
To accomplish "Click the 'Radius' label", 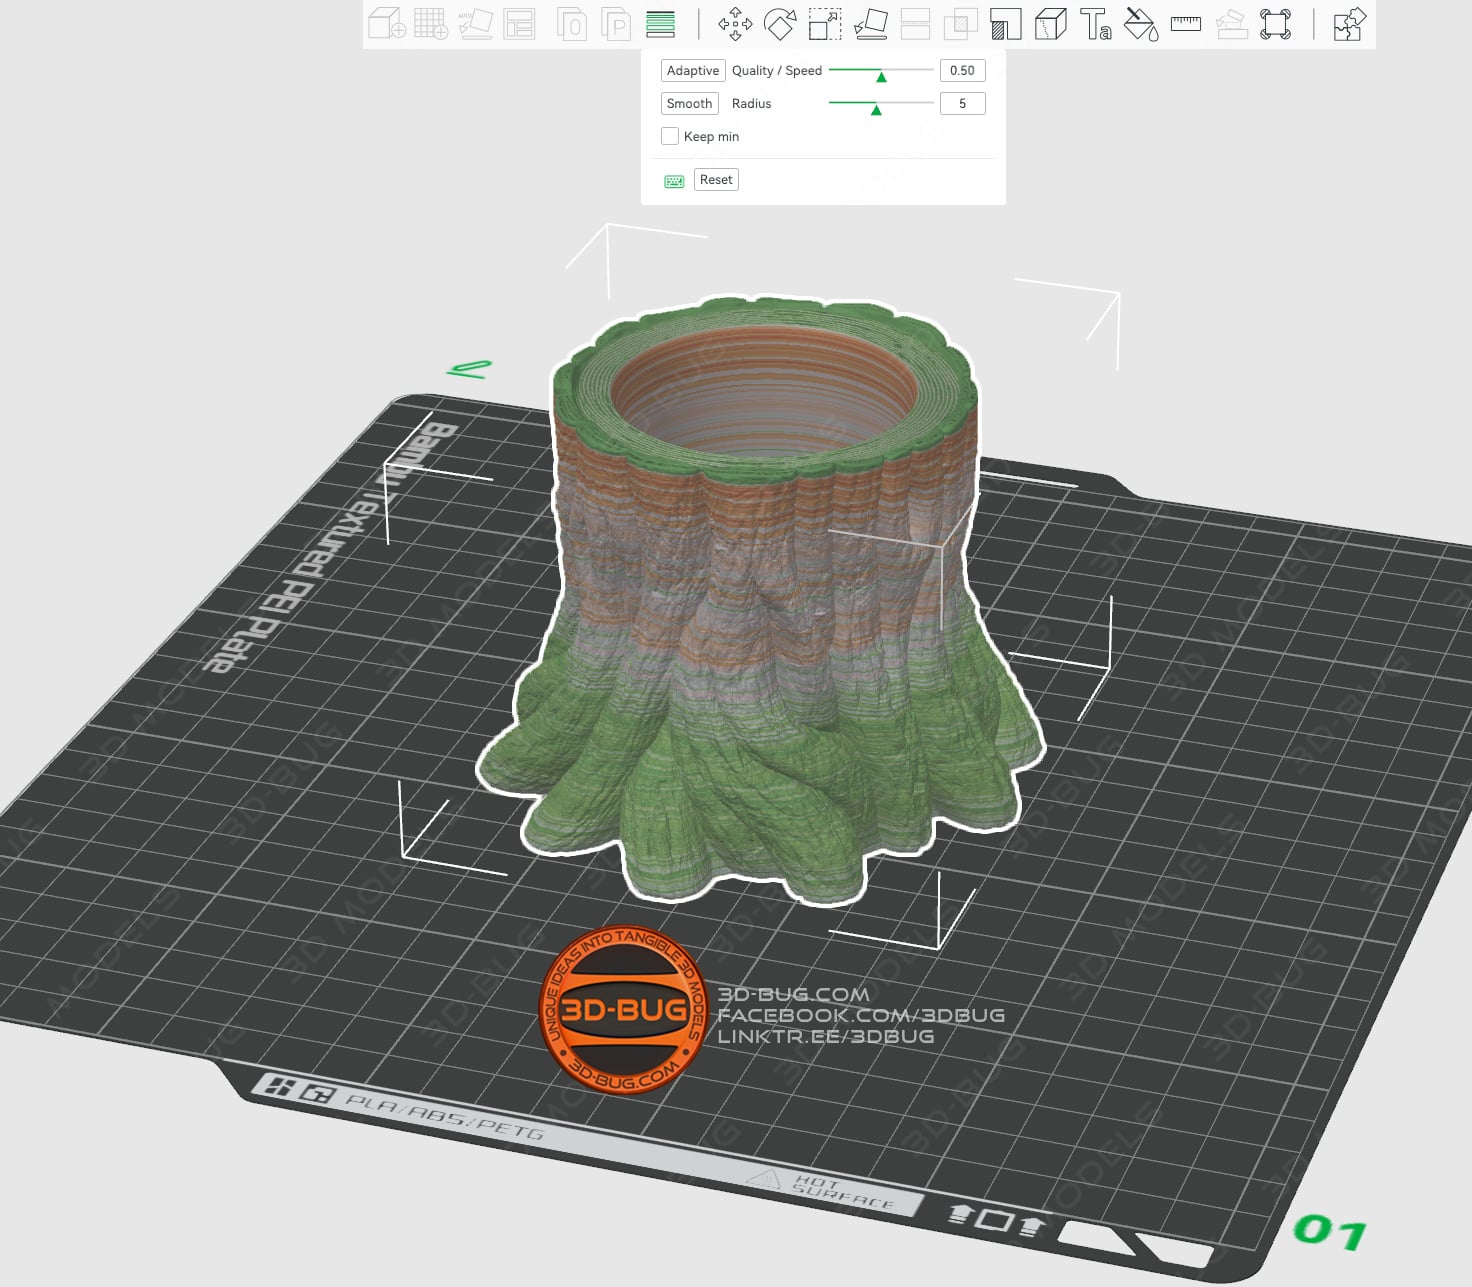I will click(x=751, y=104).
